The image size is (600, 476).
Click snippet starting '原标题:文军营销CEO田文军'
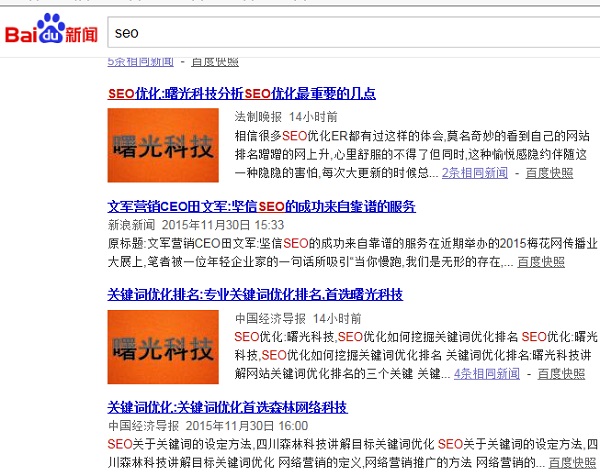coord(352,253)
